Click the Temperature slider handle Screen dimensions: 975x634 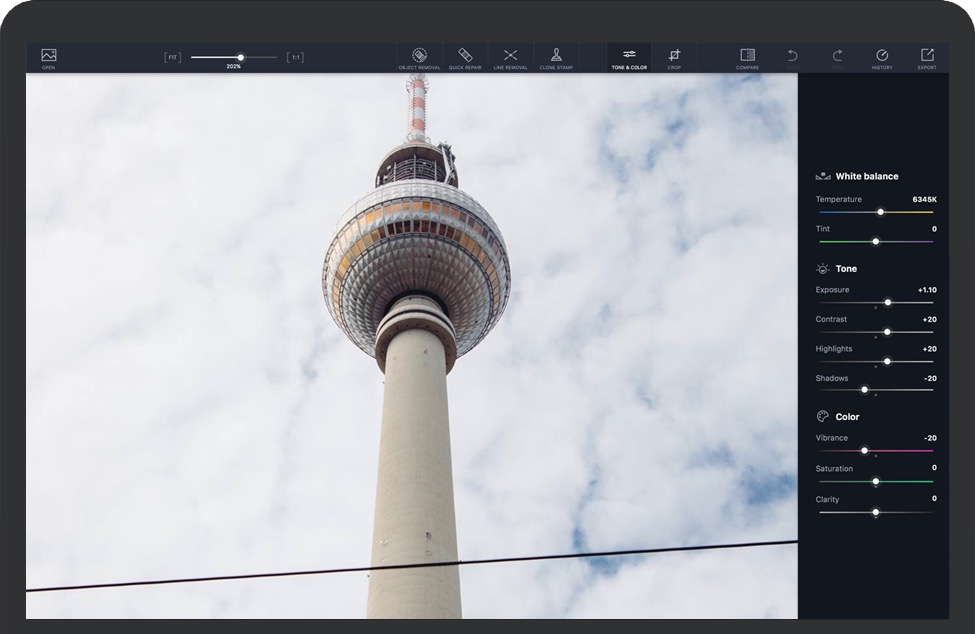[881, 212]
